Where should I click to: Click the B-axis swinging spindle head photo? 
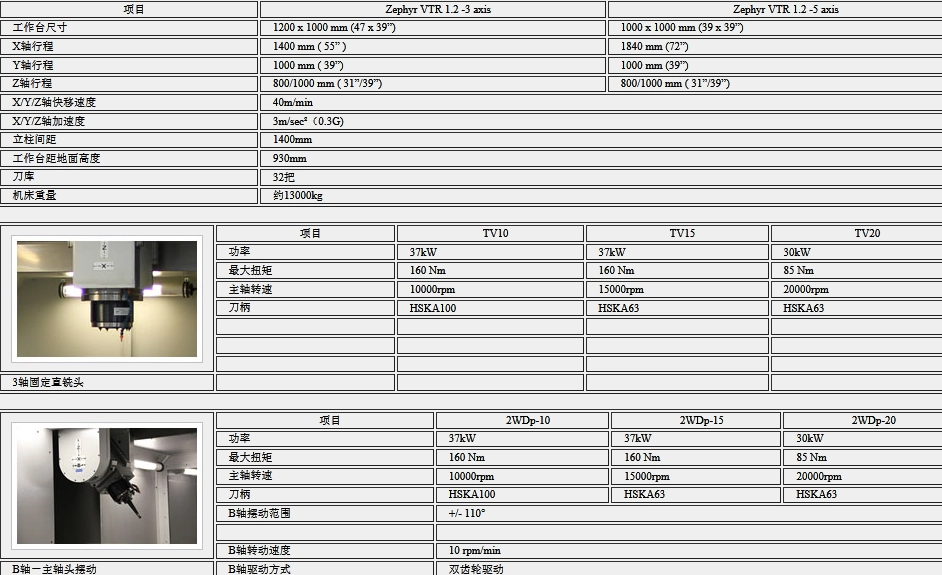(x=107, y=485)
